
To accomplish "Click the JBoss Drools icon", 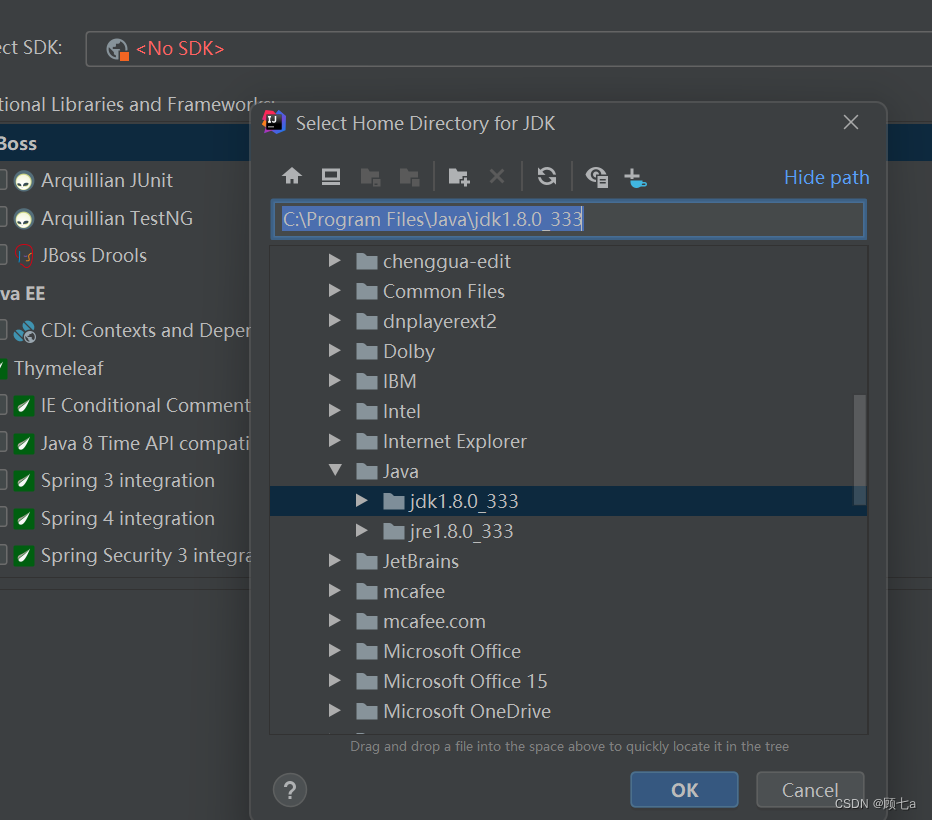I will 24,256.
